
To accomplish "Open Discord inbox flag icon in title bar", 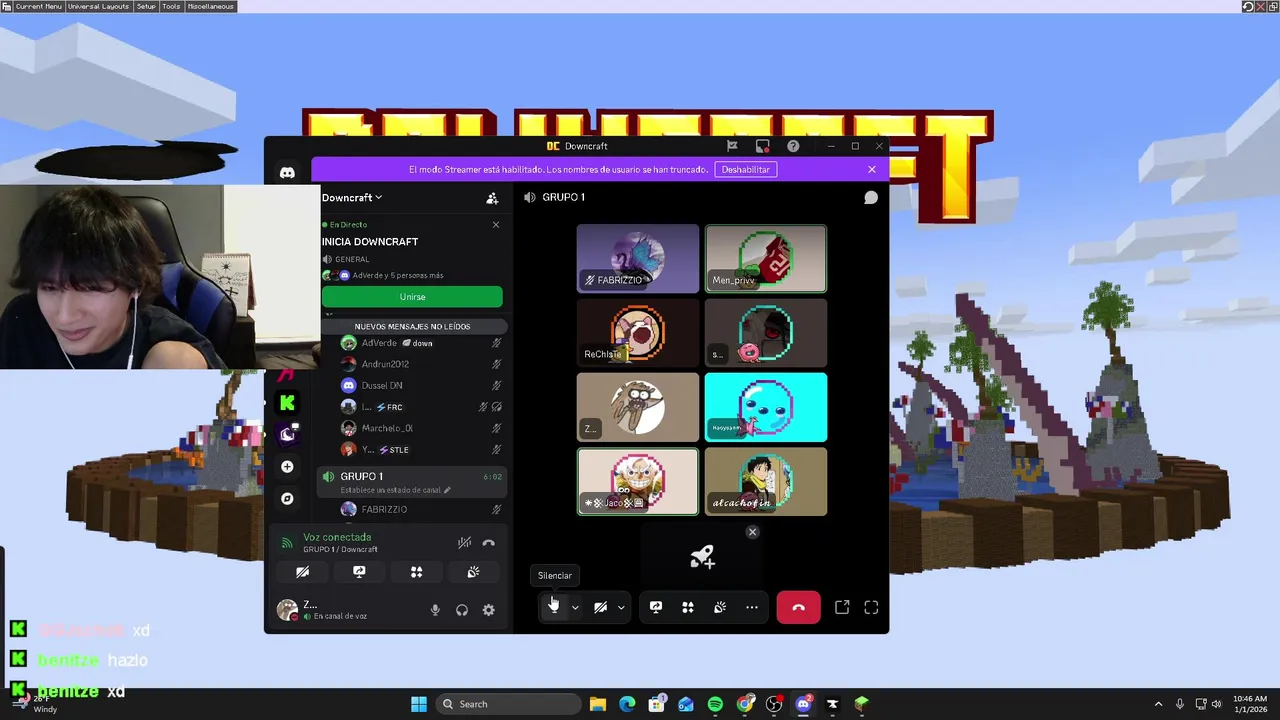I will coord(732,146).
